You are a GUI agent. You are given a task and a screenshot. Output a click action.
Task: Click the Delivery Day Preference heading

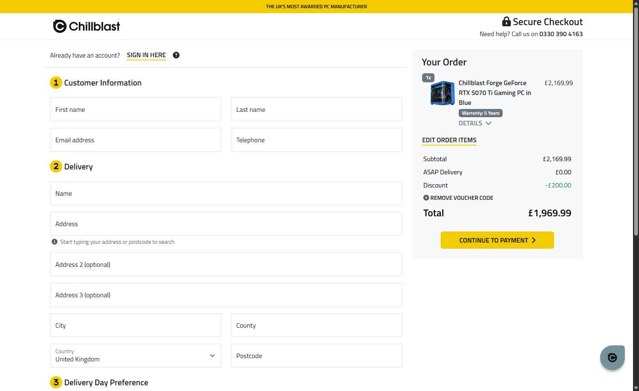point(106,382)
